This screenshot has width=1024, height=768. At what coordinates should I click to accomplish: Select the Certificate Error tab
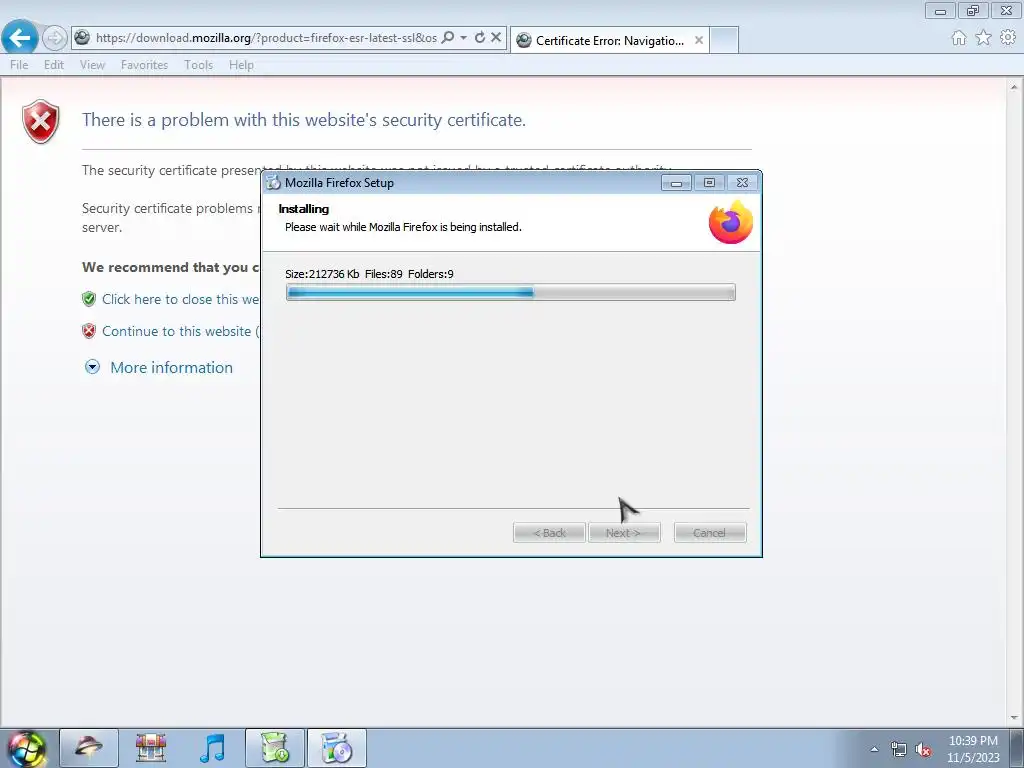609,40
